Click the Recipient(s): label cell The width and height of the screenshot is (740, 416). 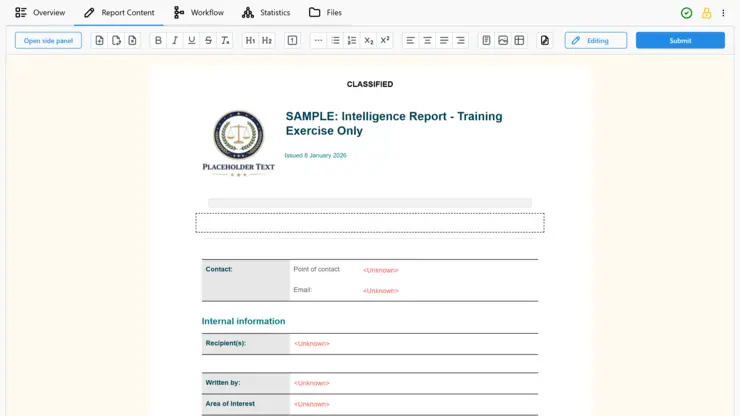click(245, 344)
